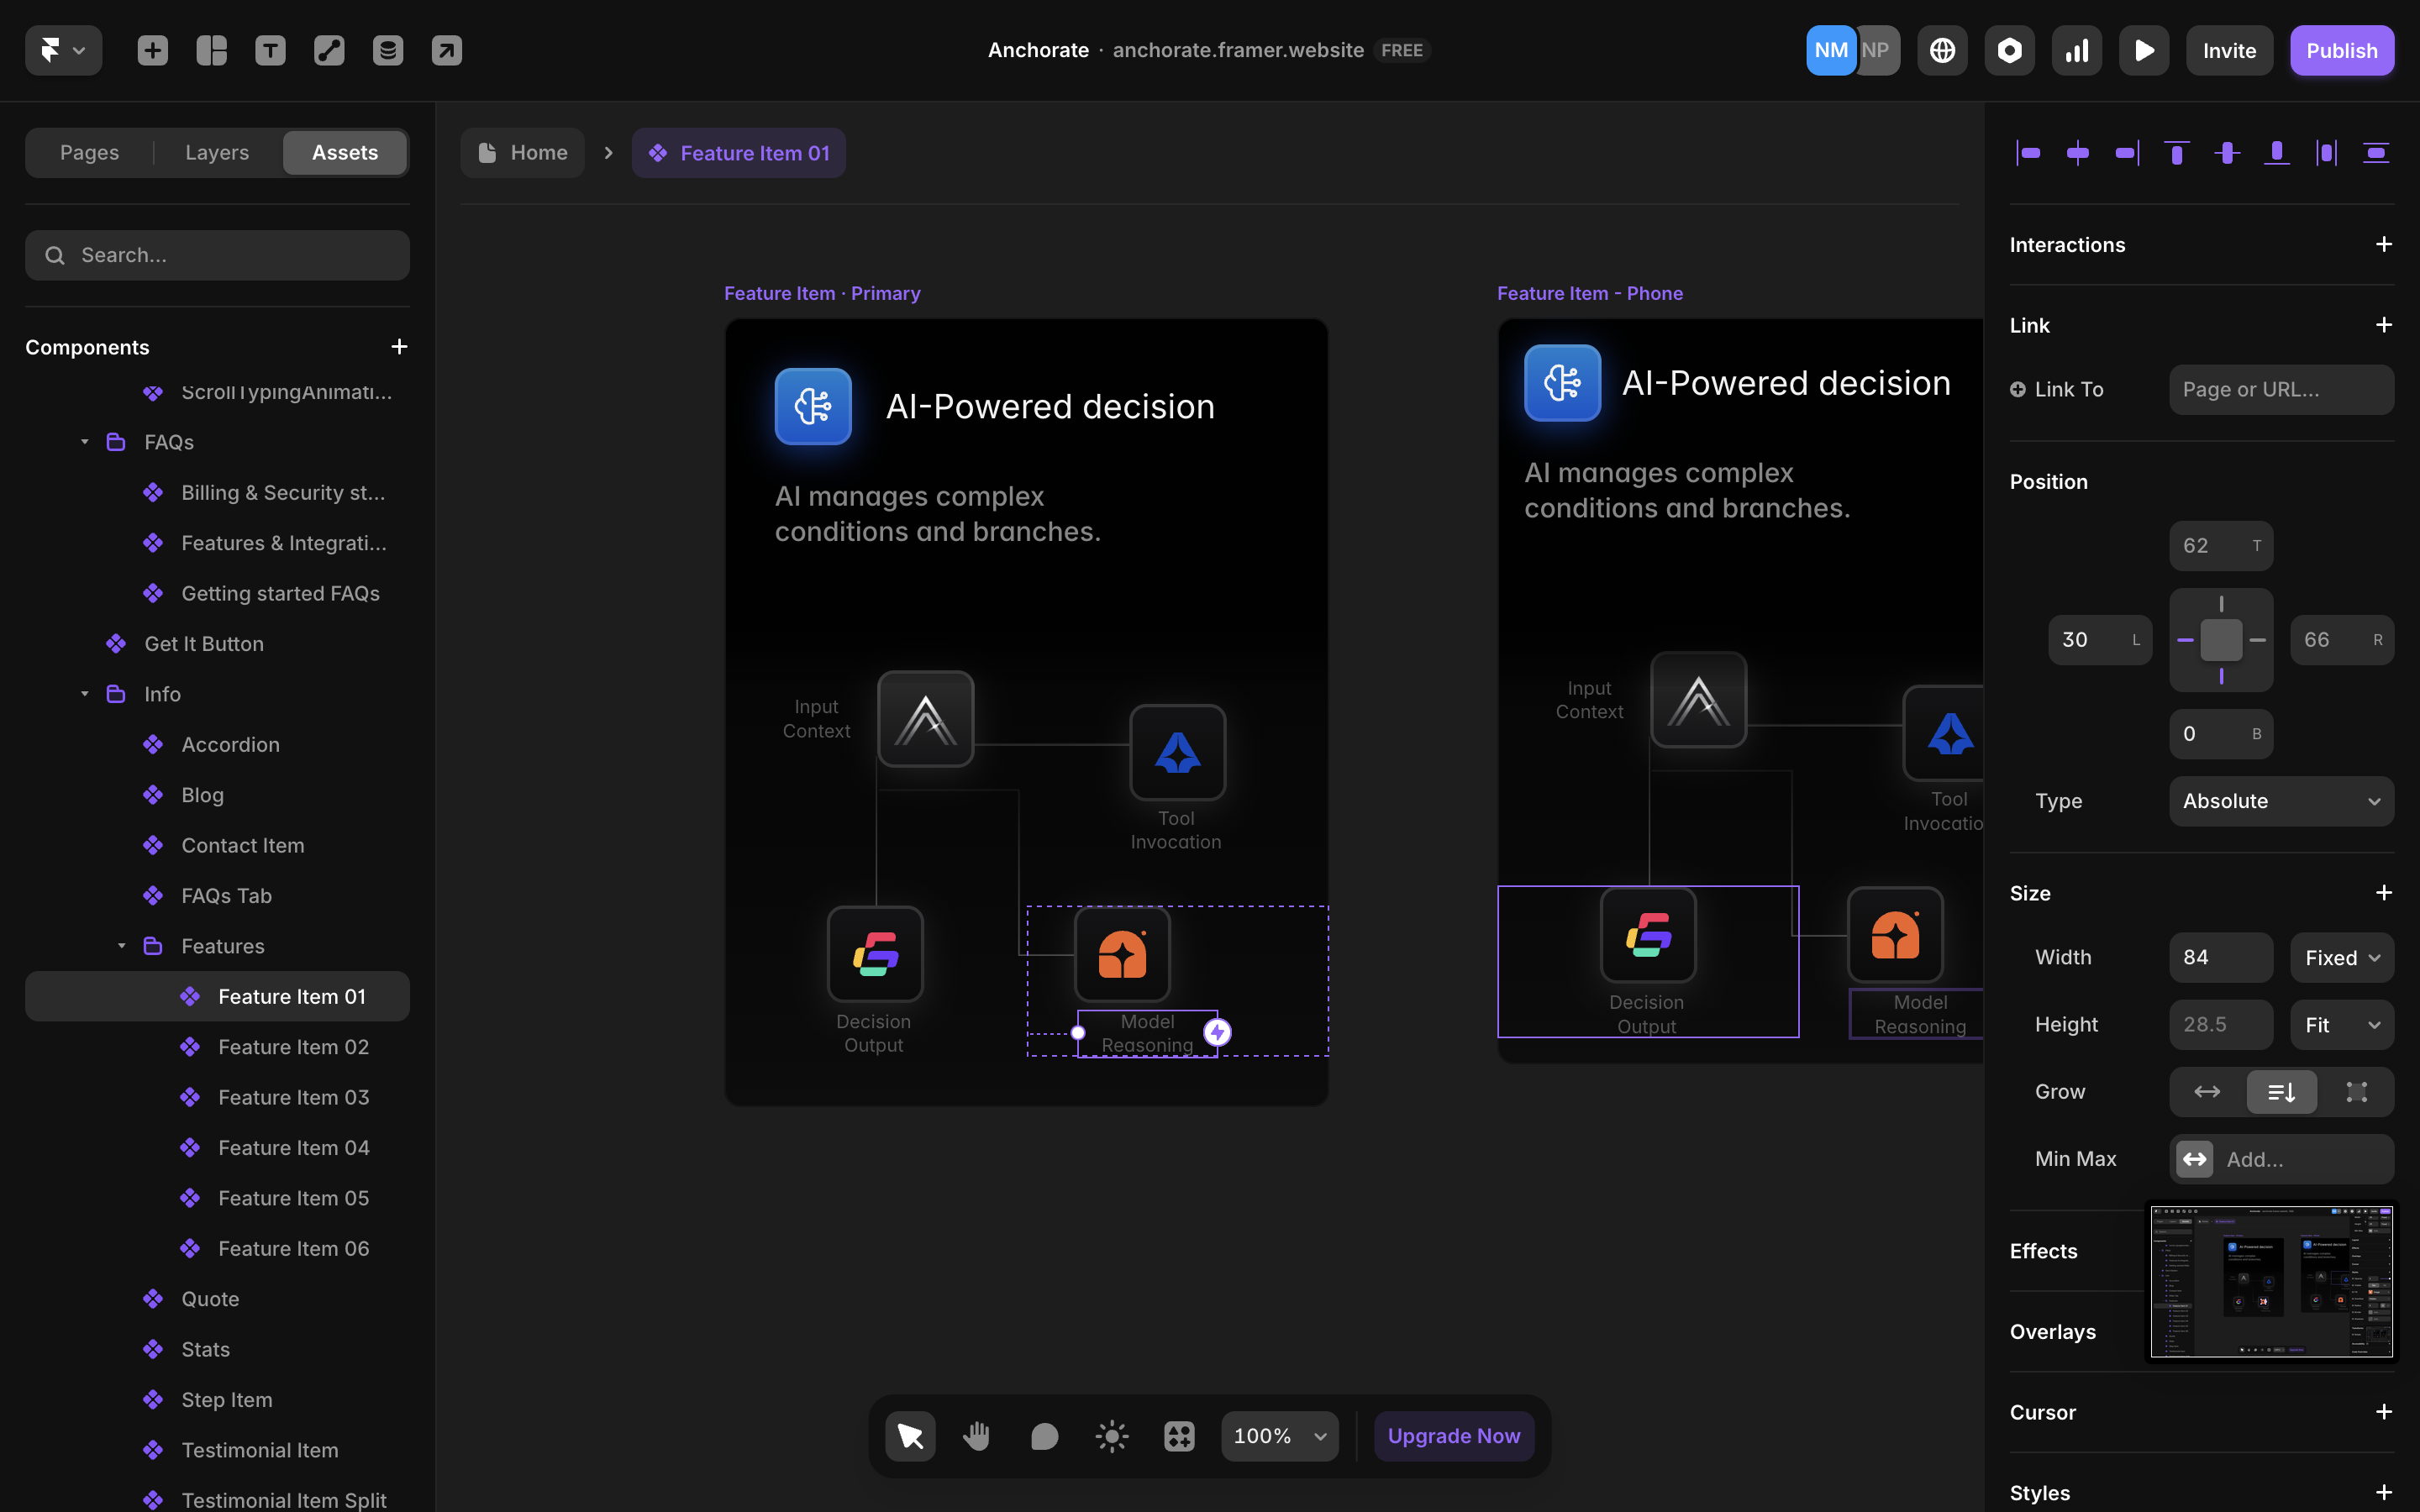2420x1512 pixels.
Task: Click the Upgrade Now button
Action: 1453,1436
